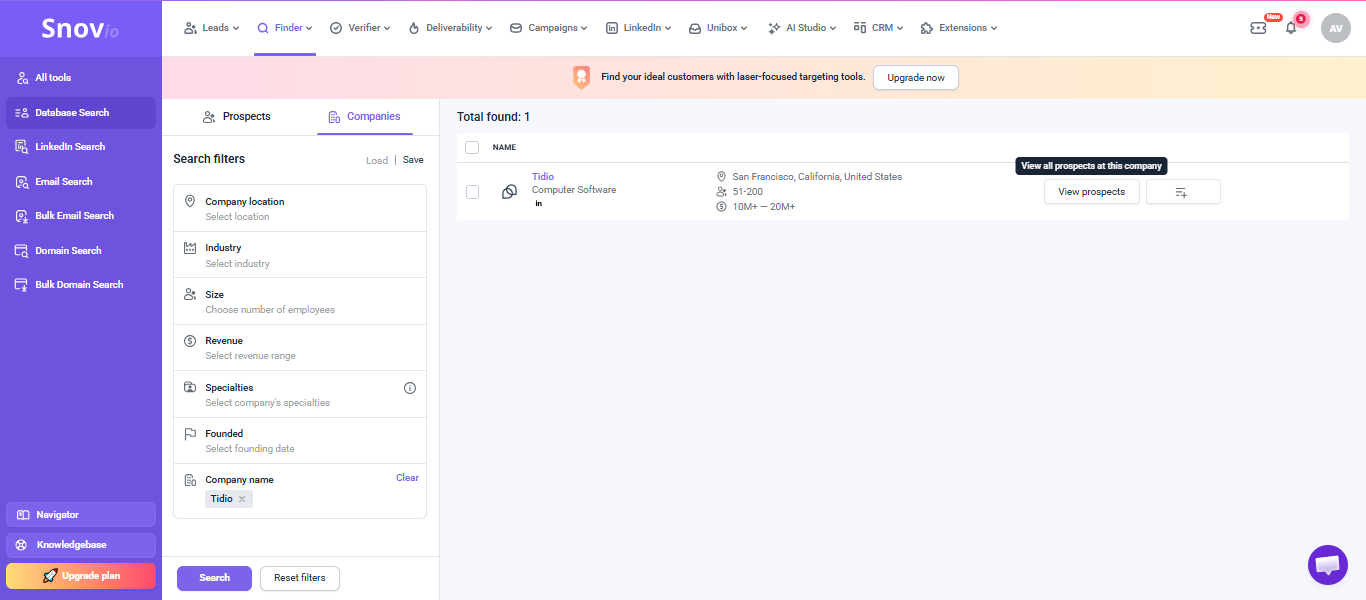The image size is (1366, 600).
Task: Open the Specialties filter field
Action: coord(300,395)
